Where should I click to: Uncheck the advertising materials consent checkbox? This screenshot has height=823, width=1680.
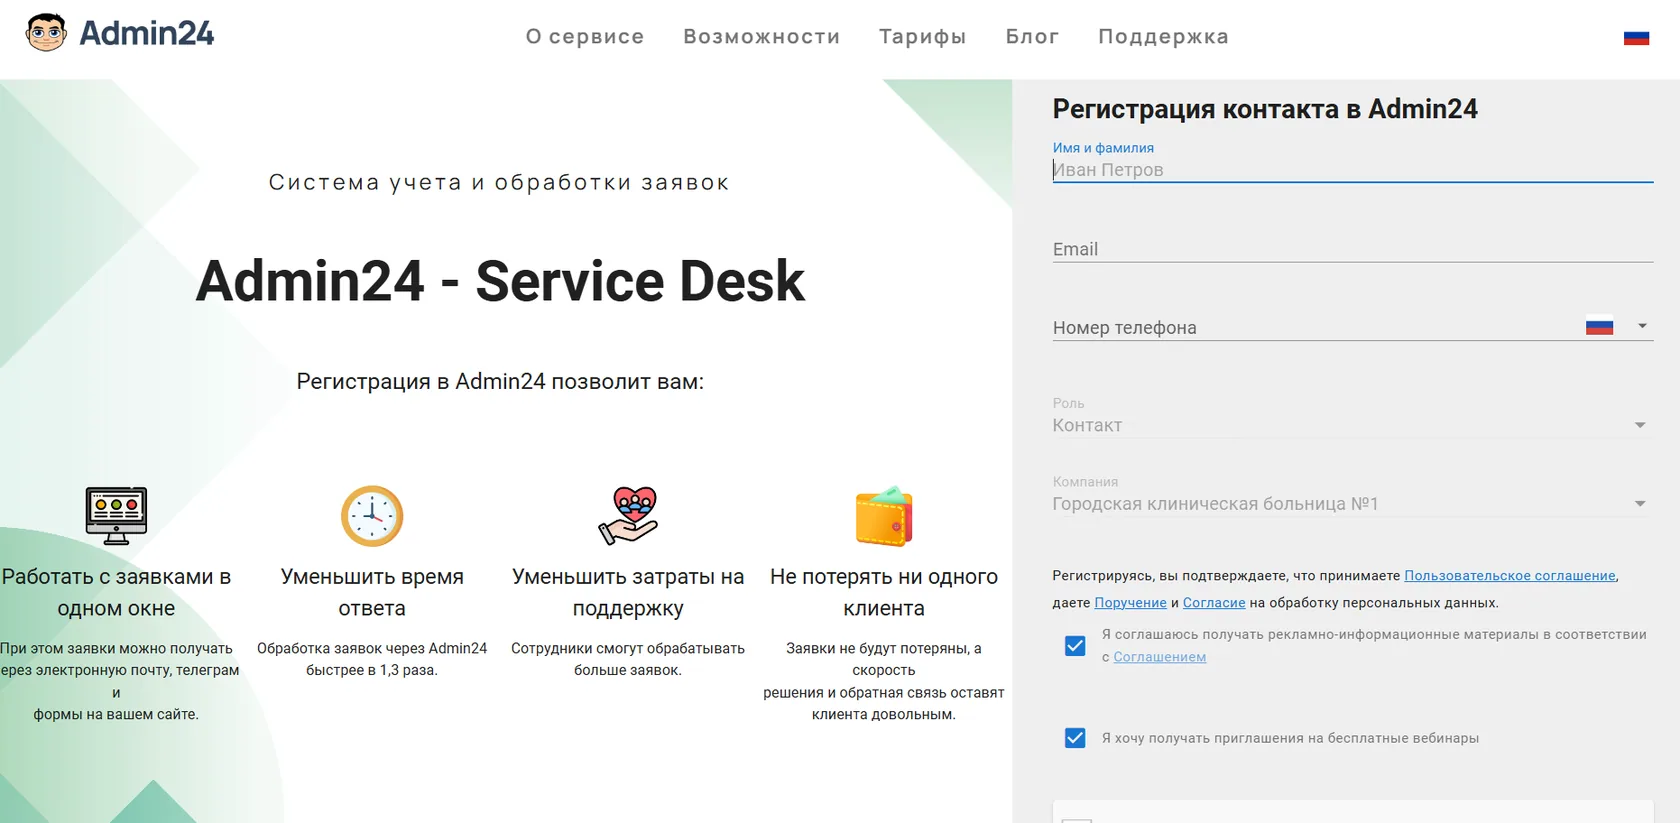1075,646
